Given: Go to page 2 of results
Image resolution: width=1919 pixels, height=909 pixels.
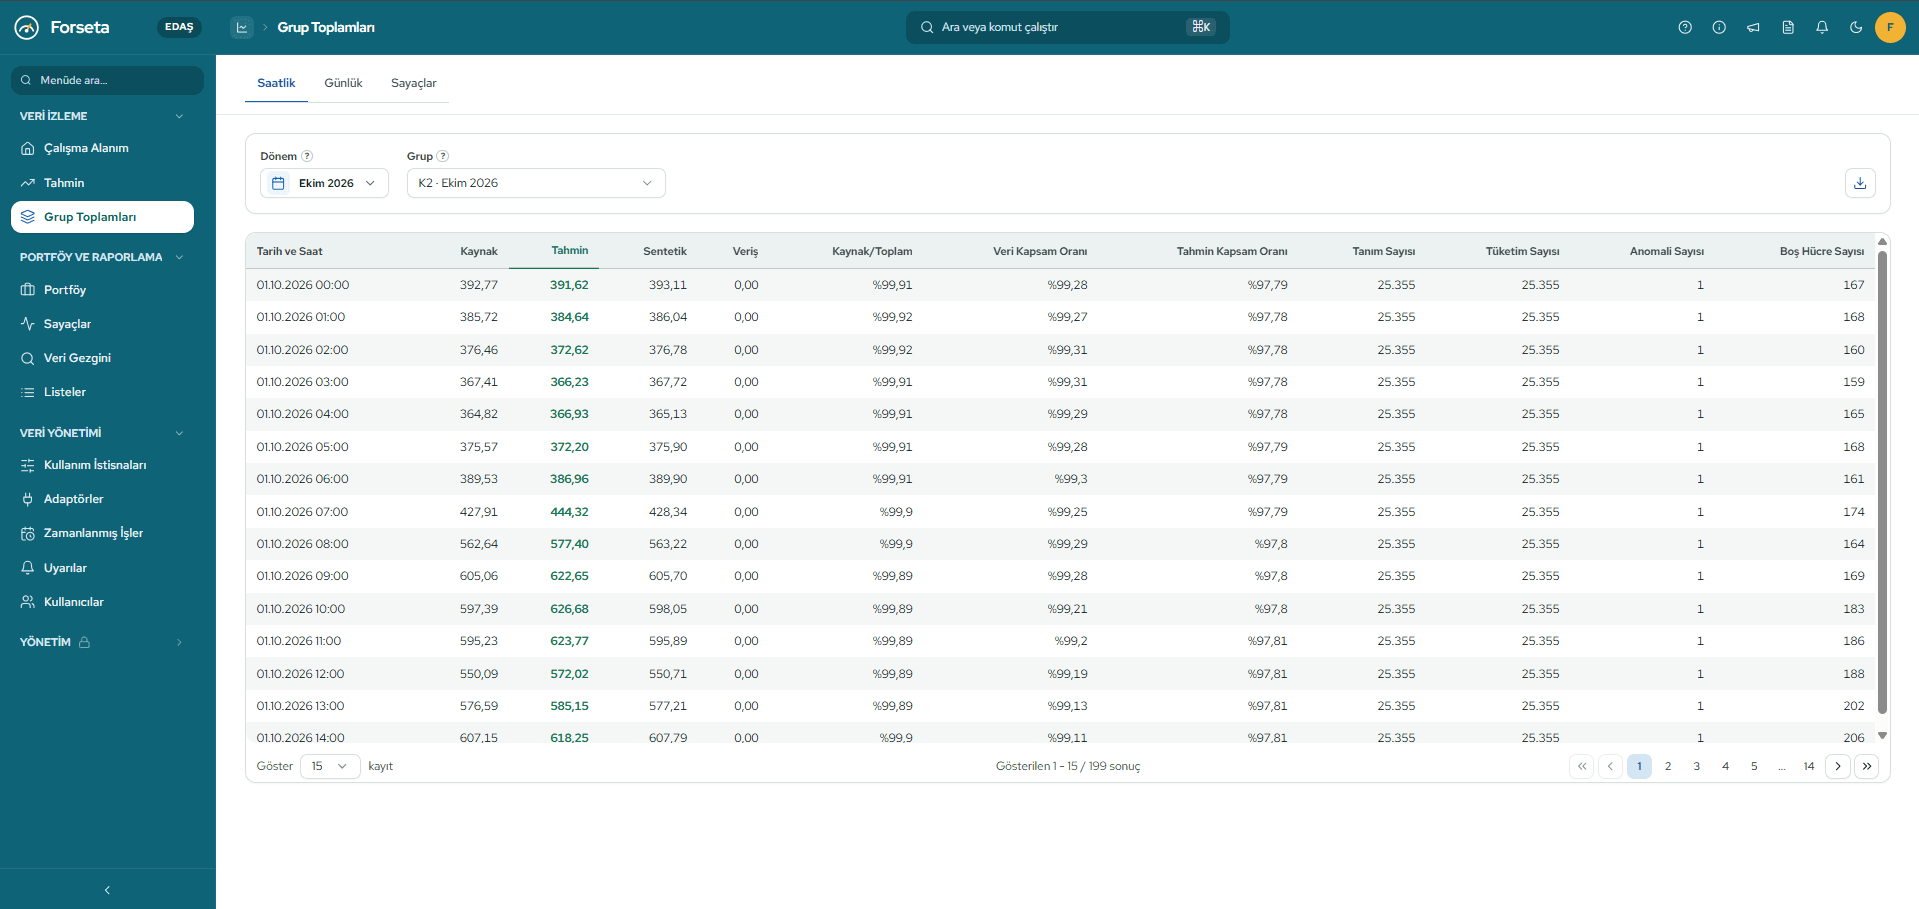Looking at the screenshot, I should pos(1668,766).
